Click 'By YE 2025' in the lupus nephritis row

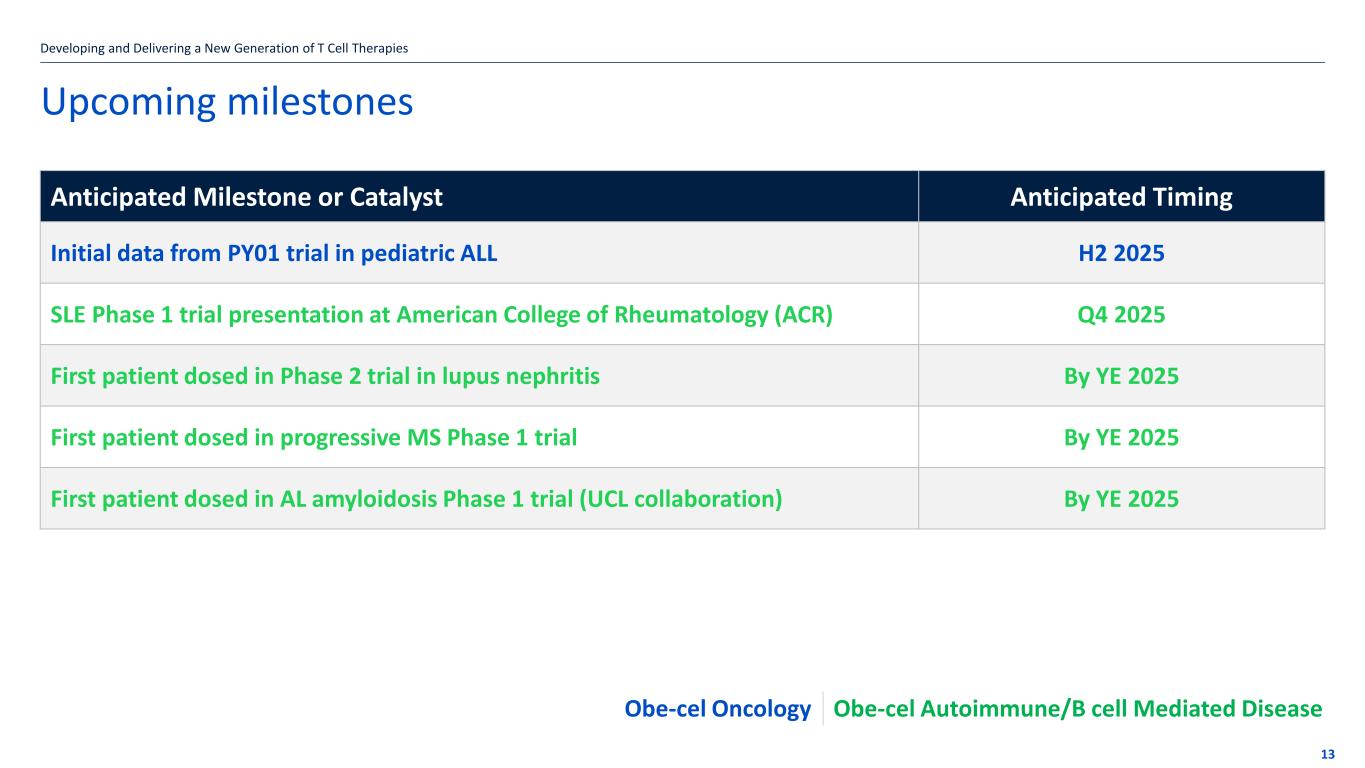[1121, 377]
